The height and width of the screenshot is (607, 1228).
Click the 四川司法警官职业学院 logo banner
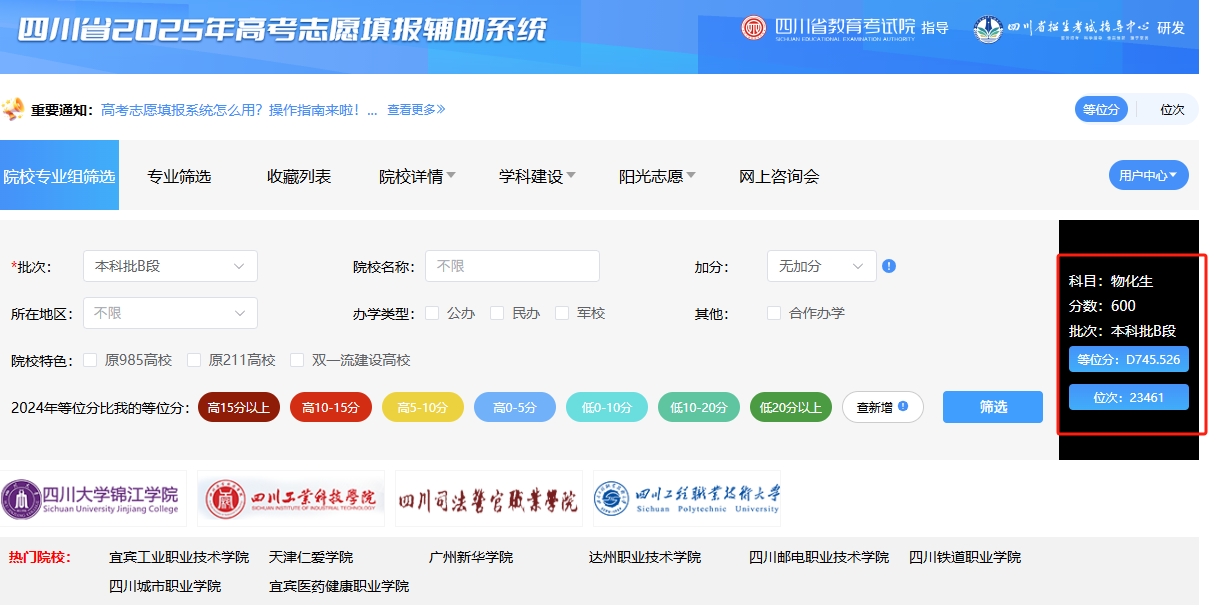488,499
